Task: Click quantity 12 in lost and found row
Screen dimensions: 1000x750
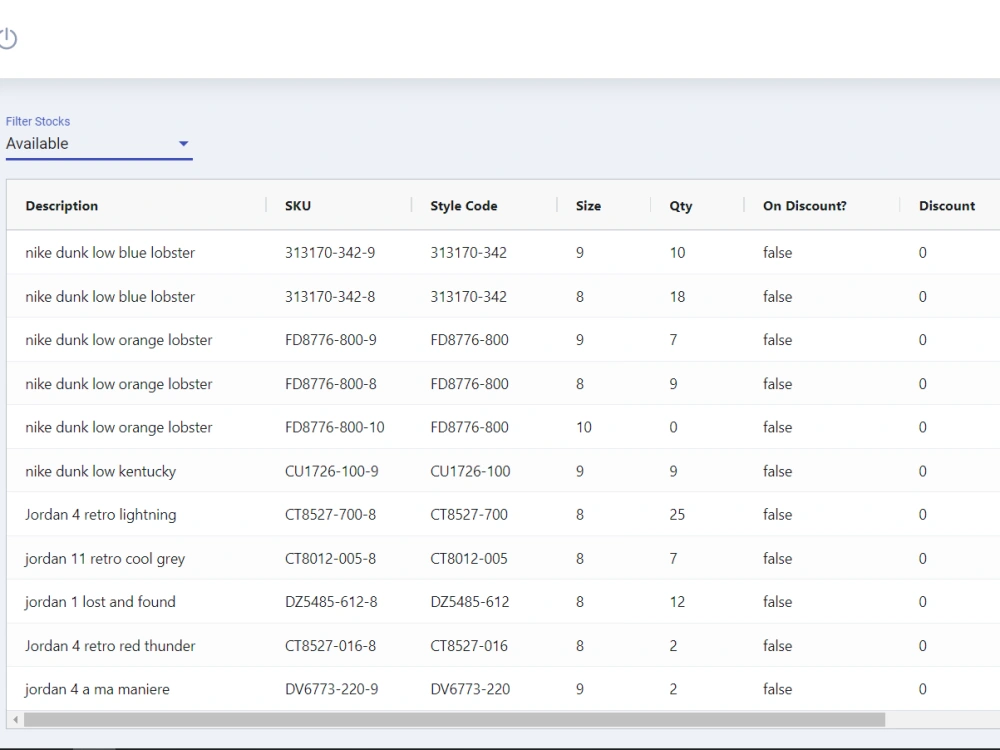Action: pos(677,602)
